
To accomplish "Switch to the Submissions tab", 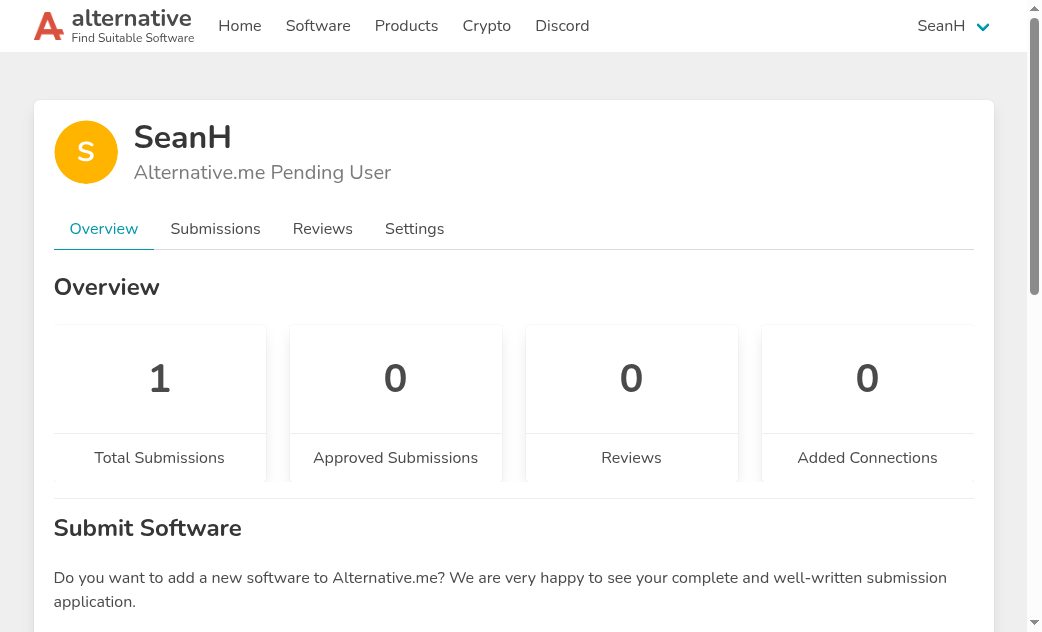I will [x=215, y=229].
